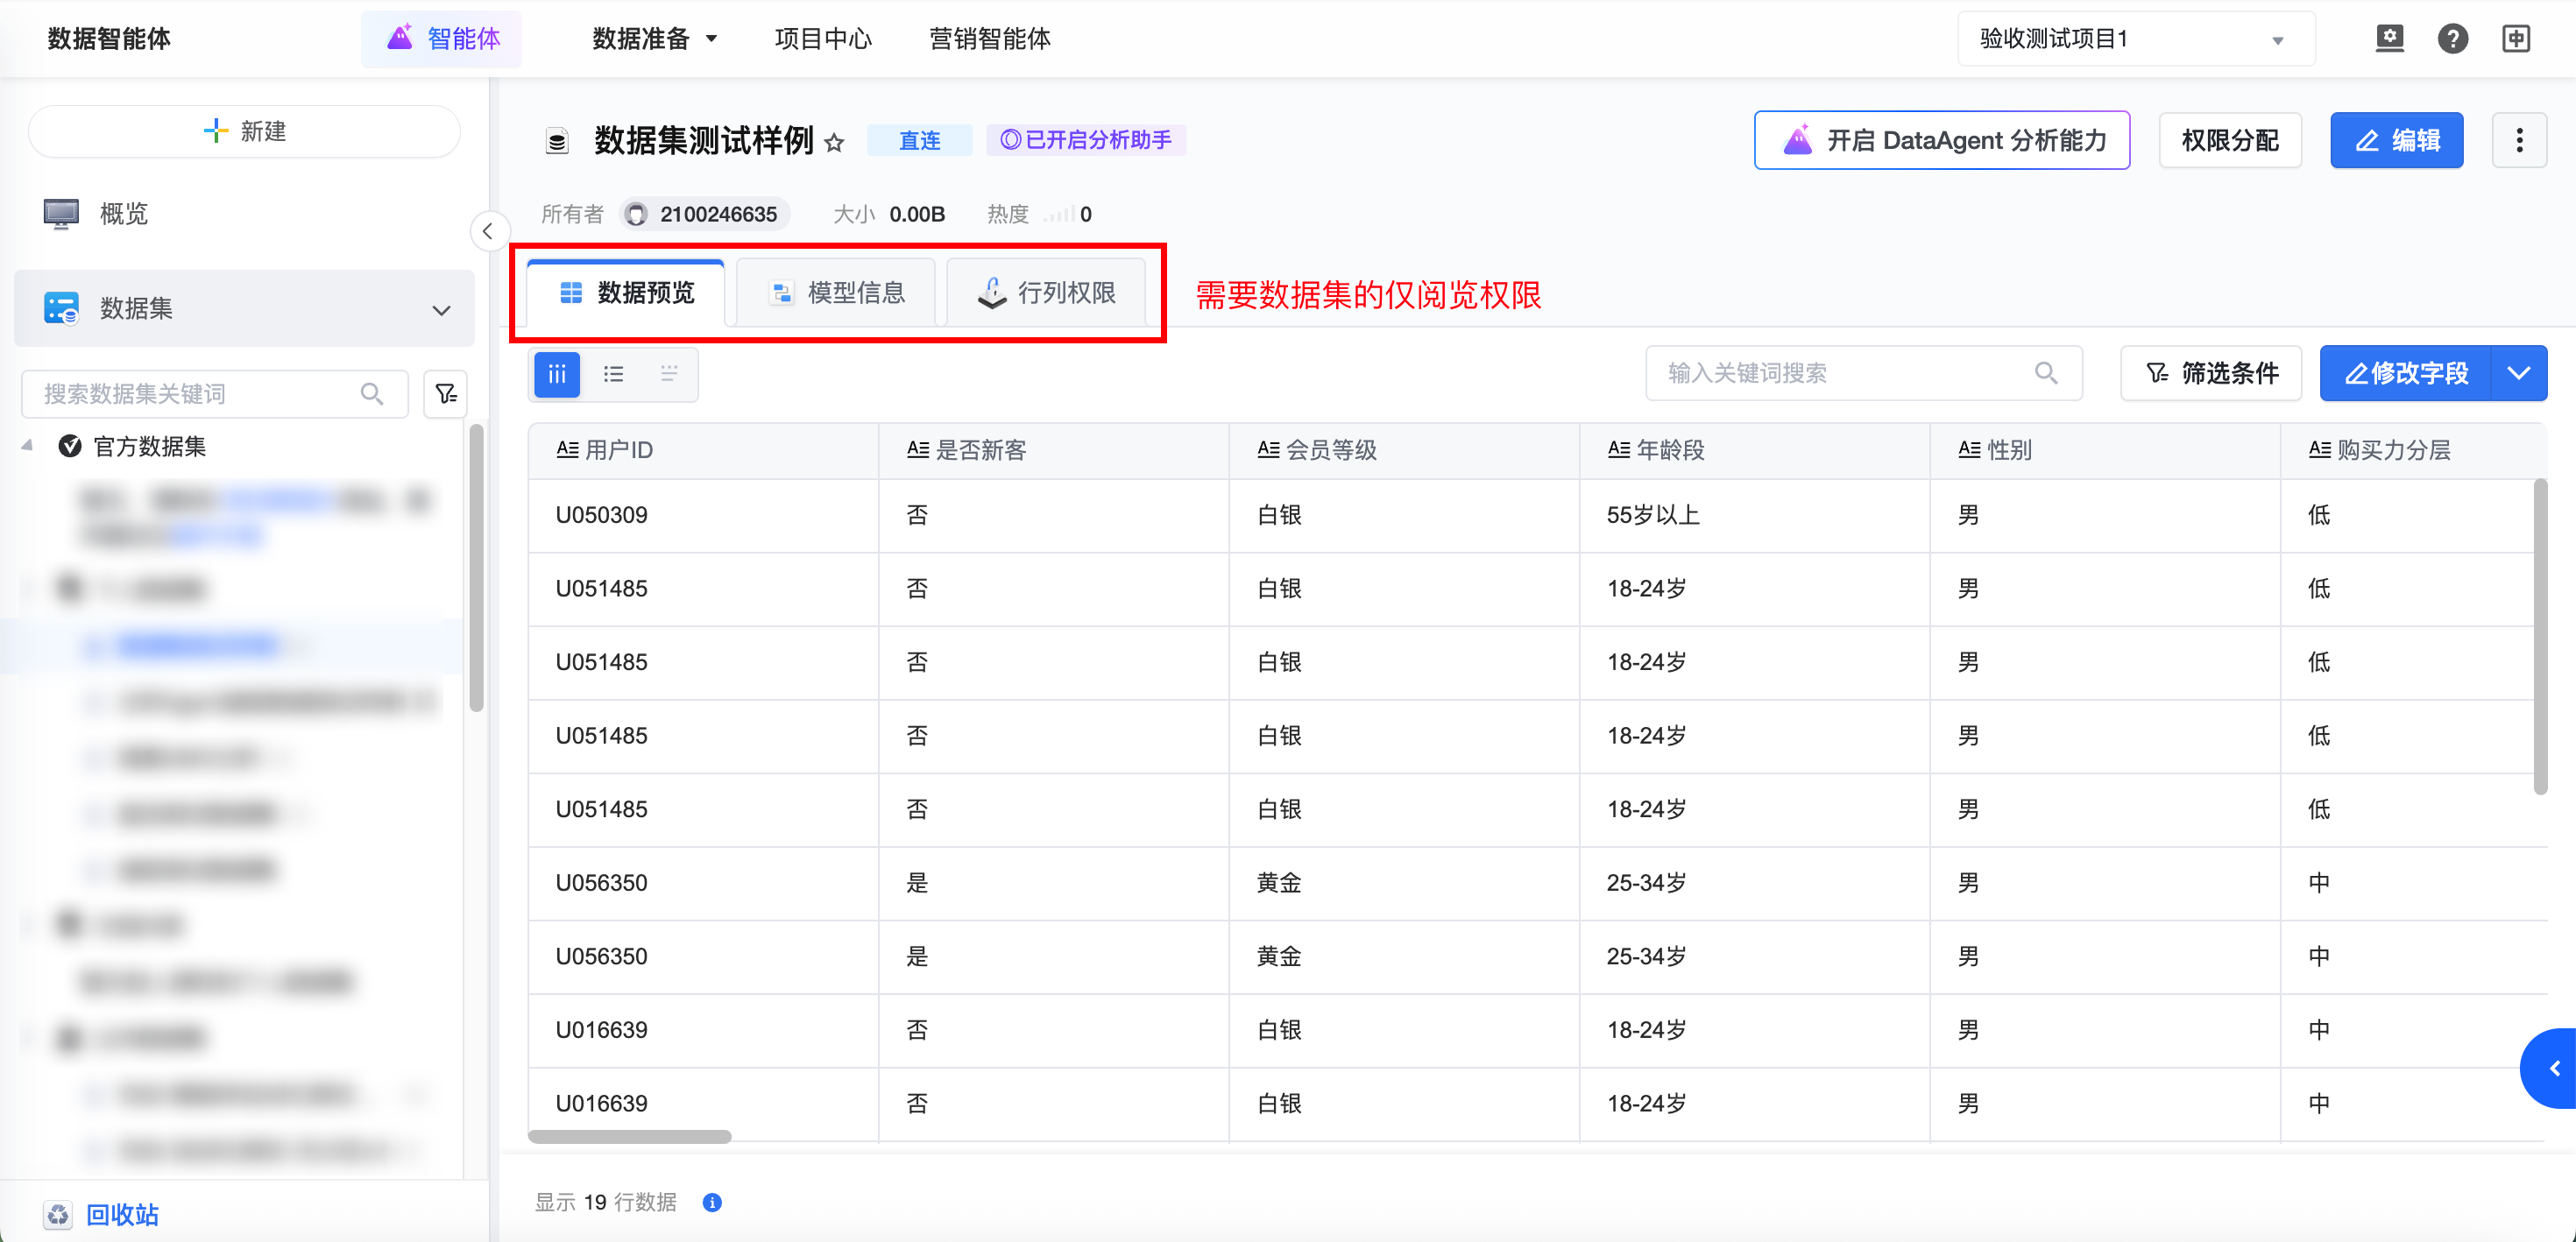This screenshot has width=2576, height=1242.
Task: Switch to the column grid view toggle
Action: click(557, 374)
